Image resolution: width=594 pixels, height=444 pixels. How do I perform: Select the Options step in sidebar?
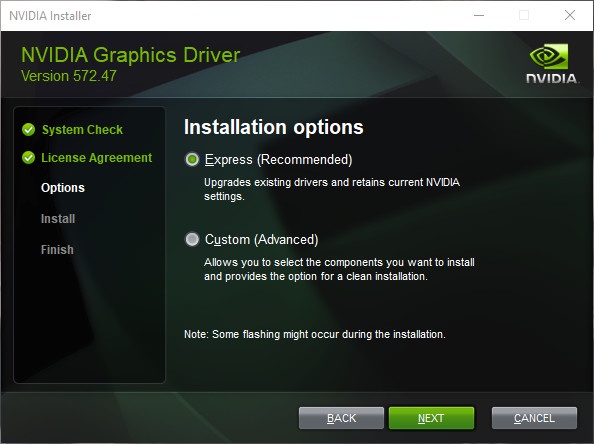coord(63,188)
